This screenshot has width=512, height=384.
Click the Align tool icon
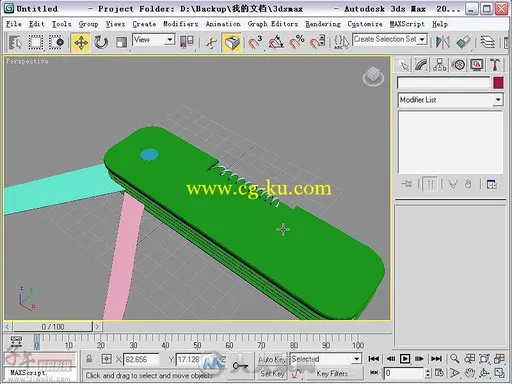coord(463,42)
